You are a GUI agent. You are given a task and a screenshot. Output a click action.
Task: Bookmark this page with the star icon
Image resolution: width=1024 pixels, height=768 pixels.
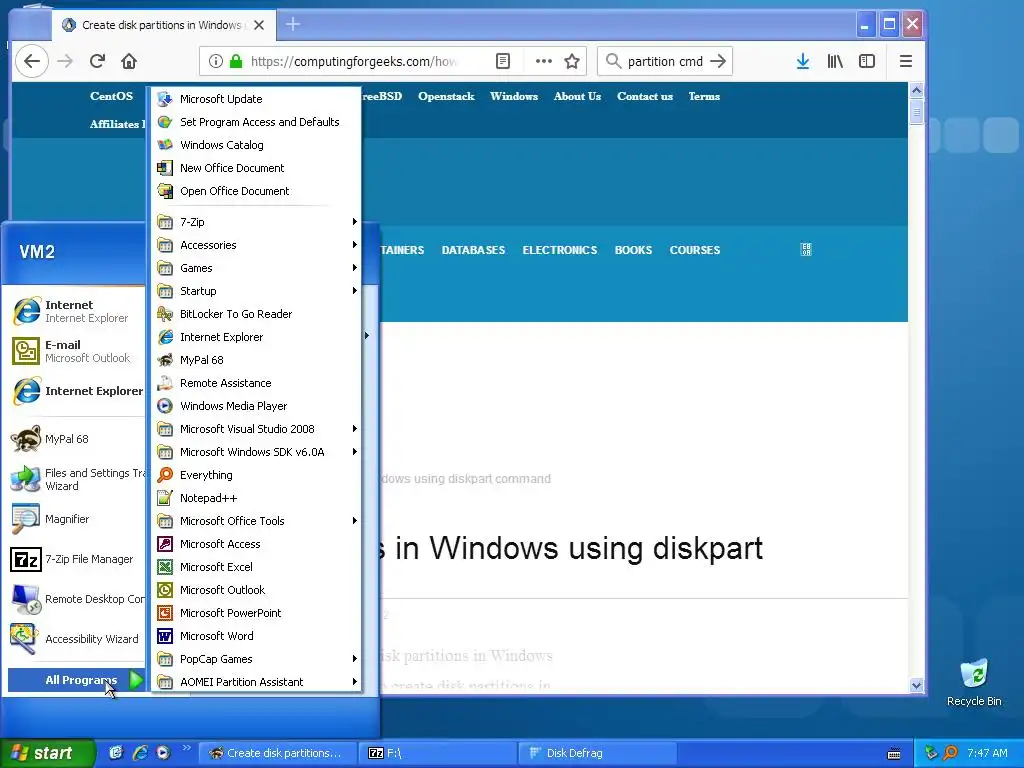(572, 61)
